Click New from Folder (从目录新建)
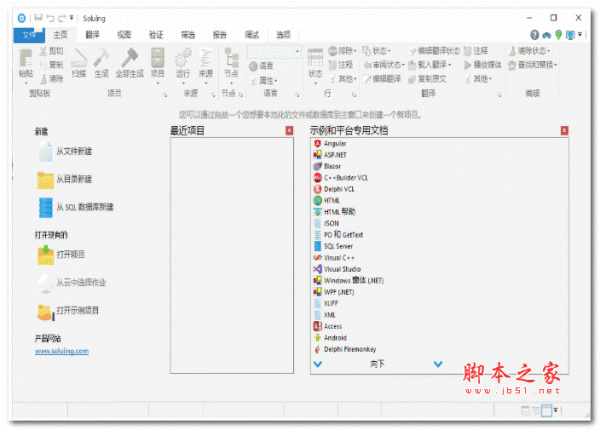Screen dimensions: 600x430 coord(65,179)
